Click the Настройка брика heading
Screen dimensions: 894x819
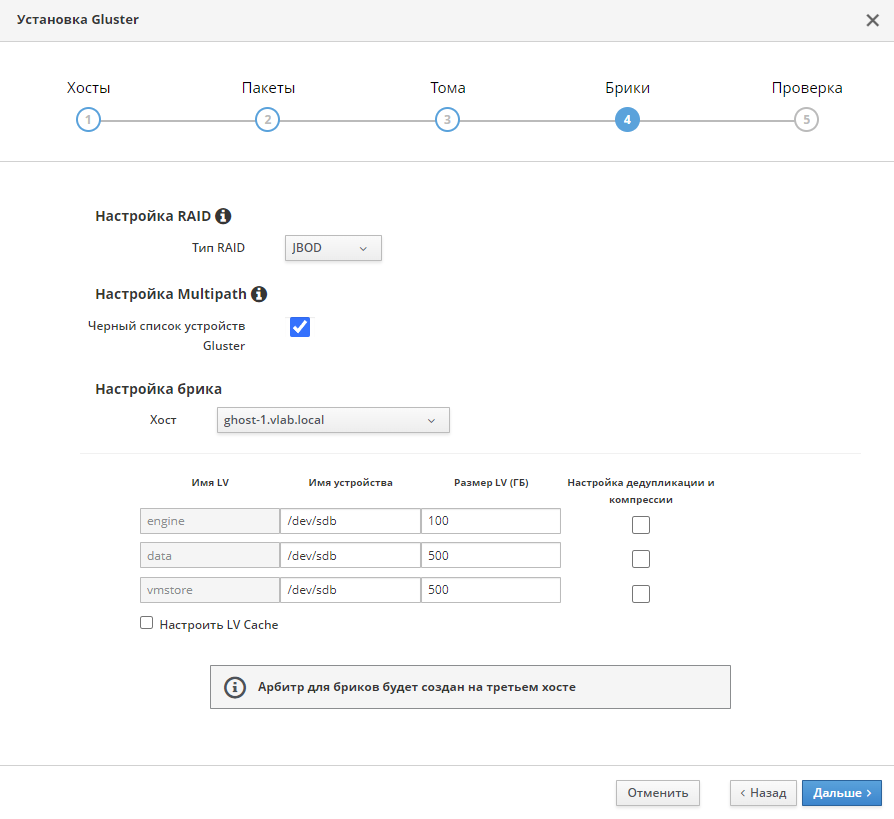(159, 389)
